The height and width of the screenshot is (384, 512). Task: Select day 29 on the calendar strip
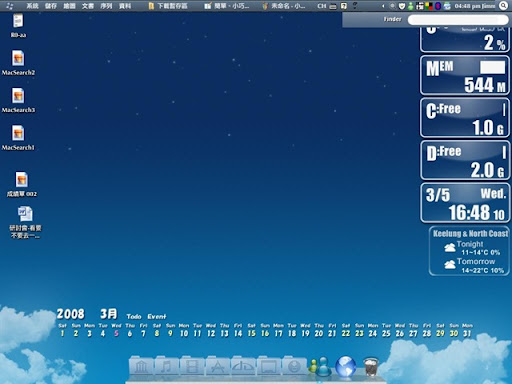440,333
